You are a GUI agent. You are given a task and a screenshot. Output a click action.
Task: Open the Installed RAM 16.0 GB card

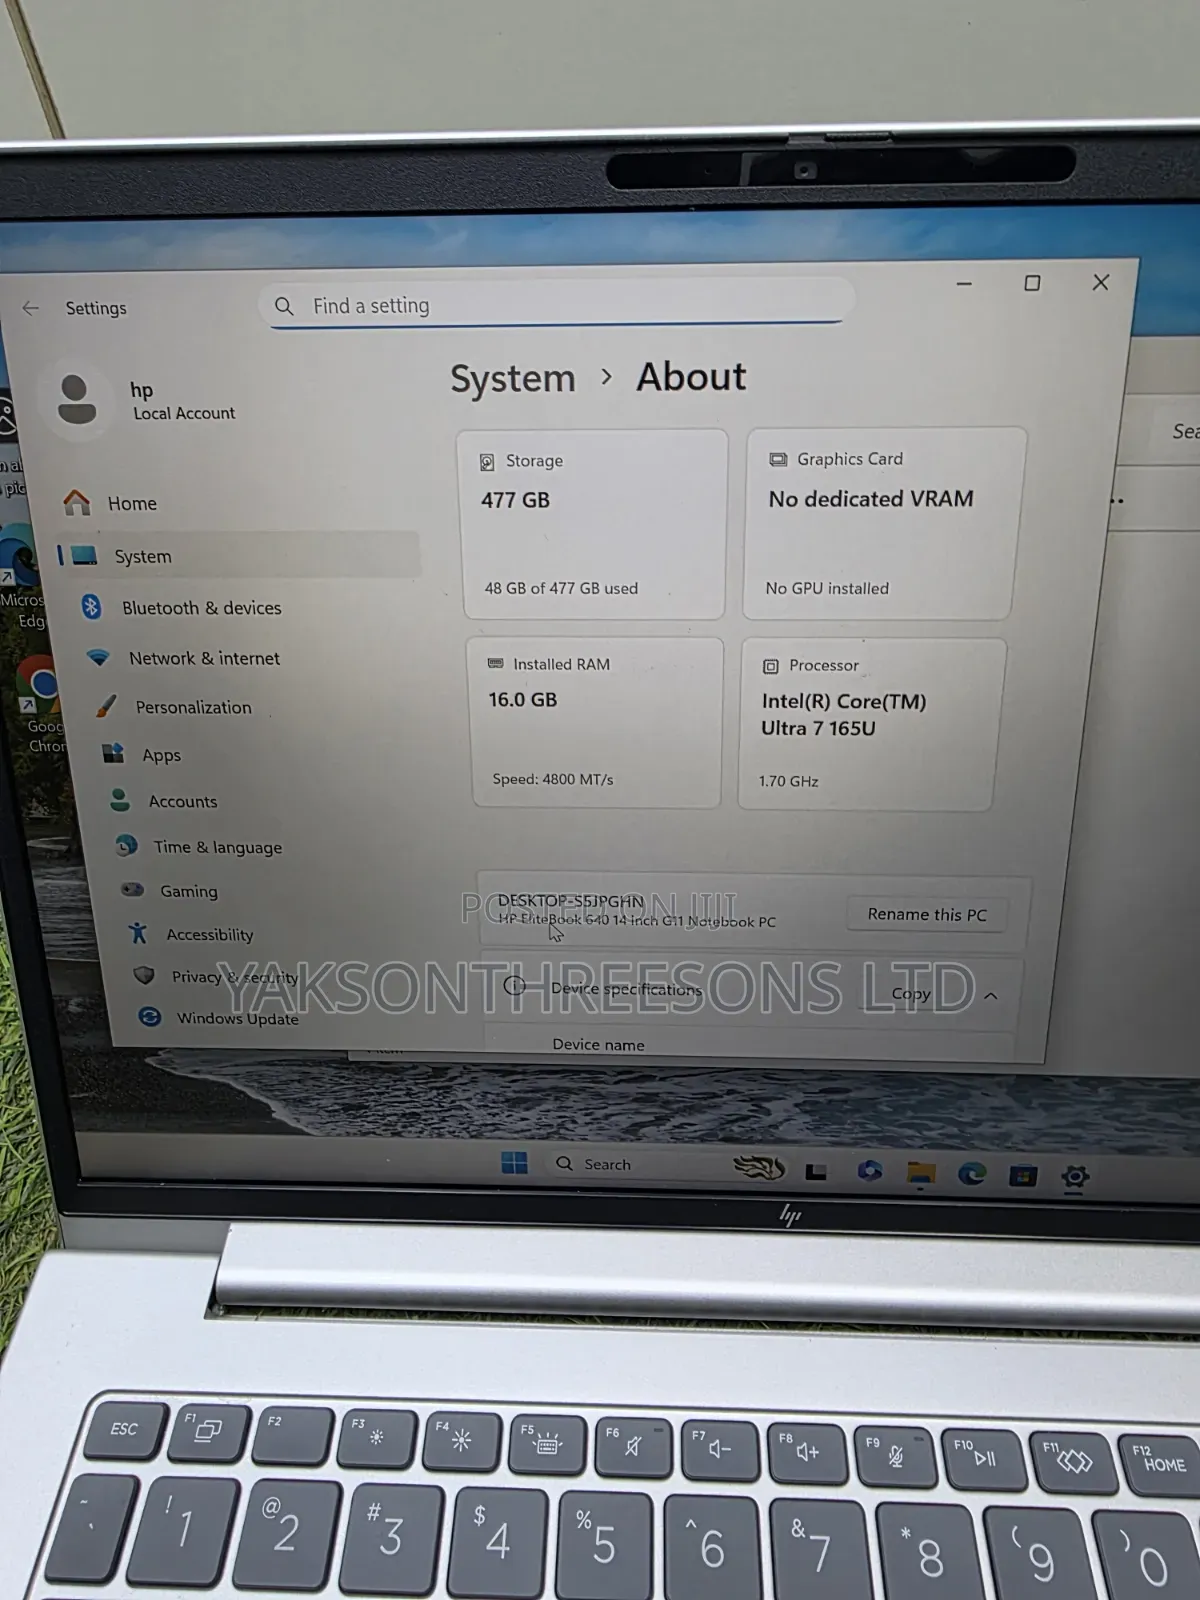(x=597, y=722)
